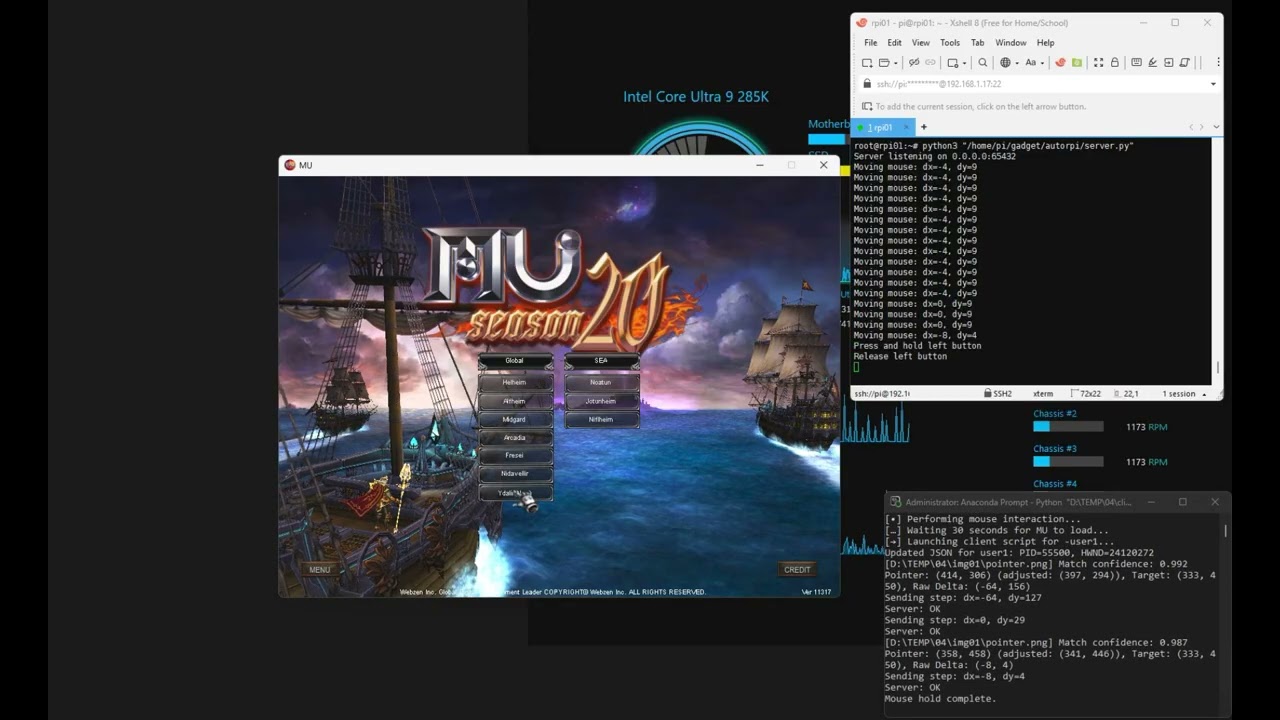Click the Anaconda Prompt title bar icon

[x=896, y=502]
